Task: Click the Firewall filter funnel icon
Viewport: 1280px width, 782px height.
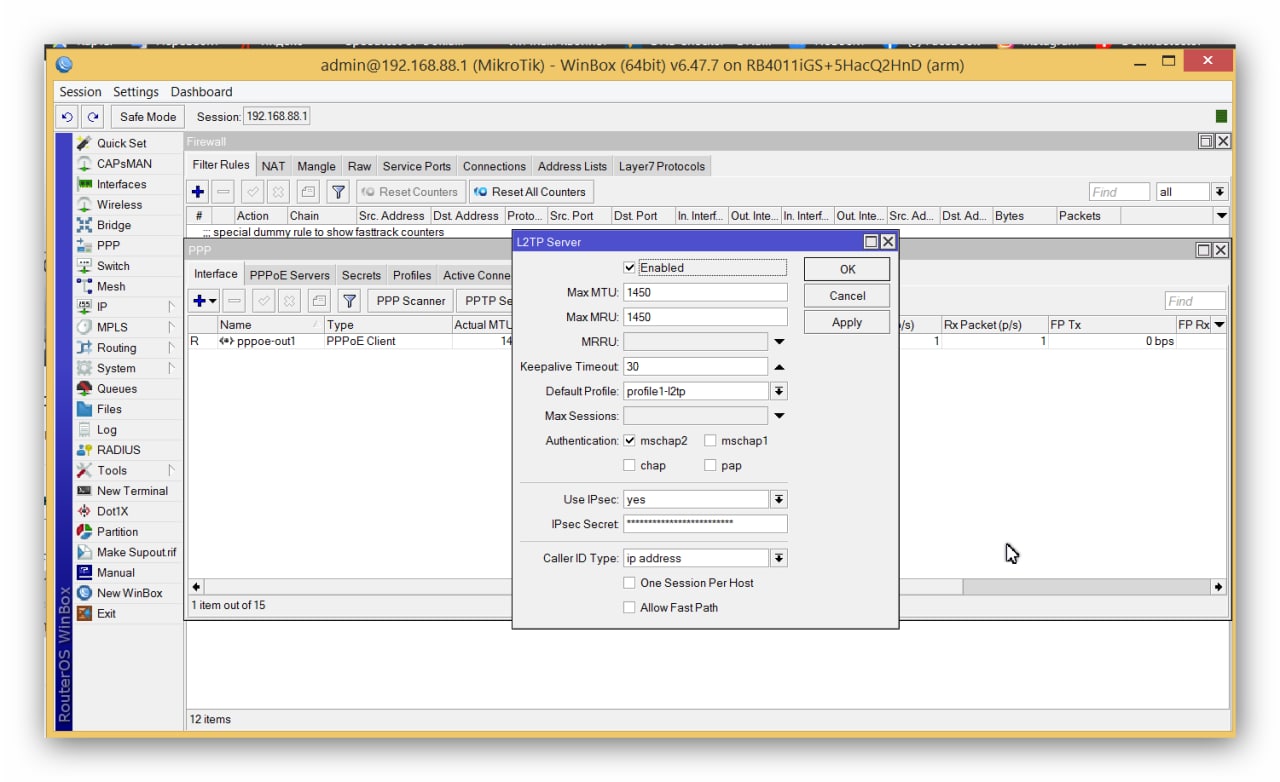Action: (x=338, y=192)
